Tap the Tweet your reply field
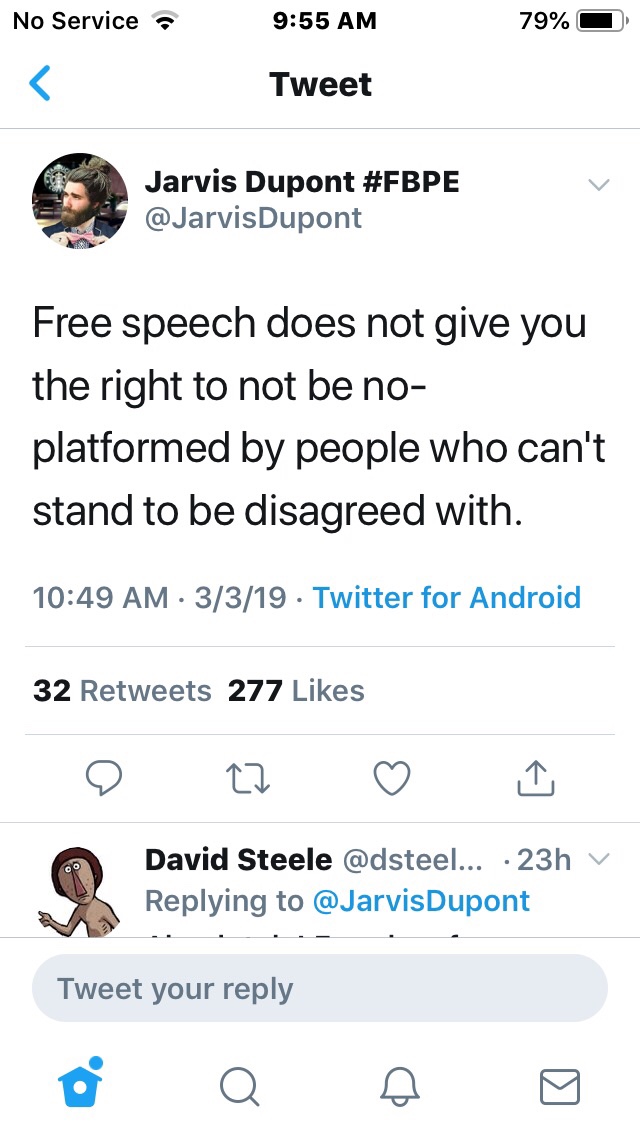Viewport: 640px width, 1136px height. click(320, 989)
